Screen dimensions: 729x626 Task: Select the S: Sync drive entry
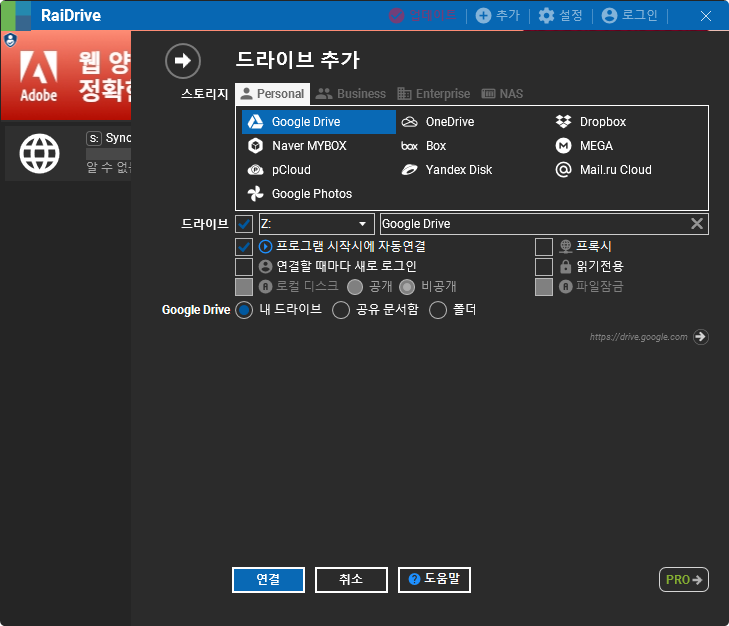point(68,153)
